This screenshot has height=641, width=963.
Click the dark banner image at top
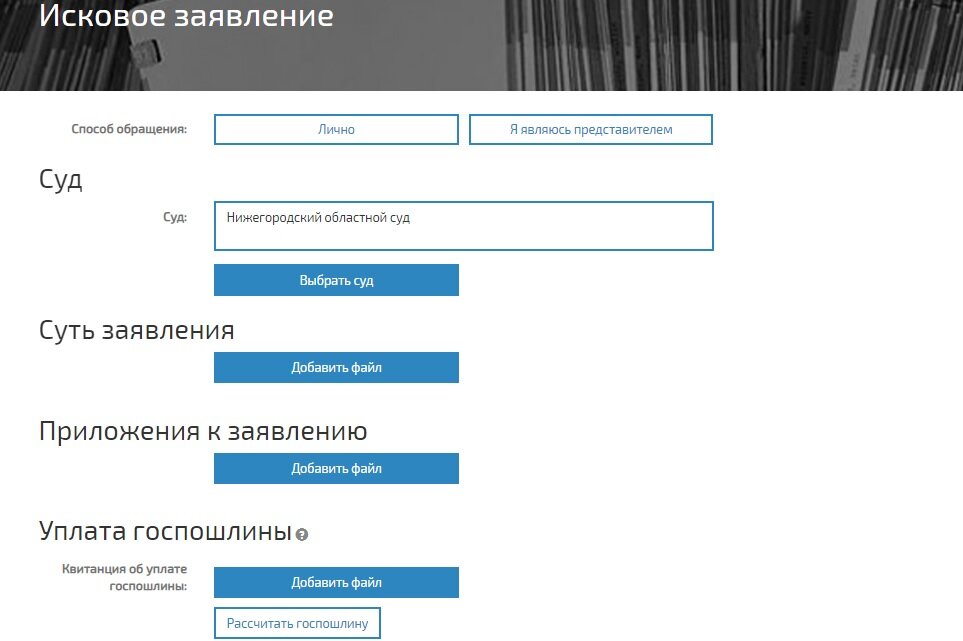(x=700, y=45)
